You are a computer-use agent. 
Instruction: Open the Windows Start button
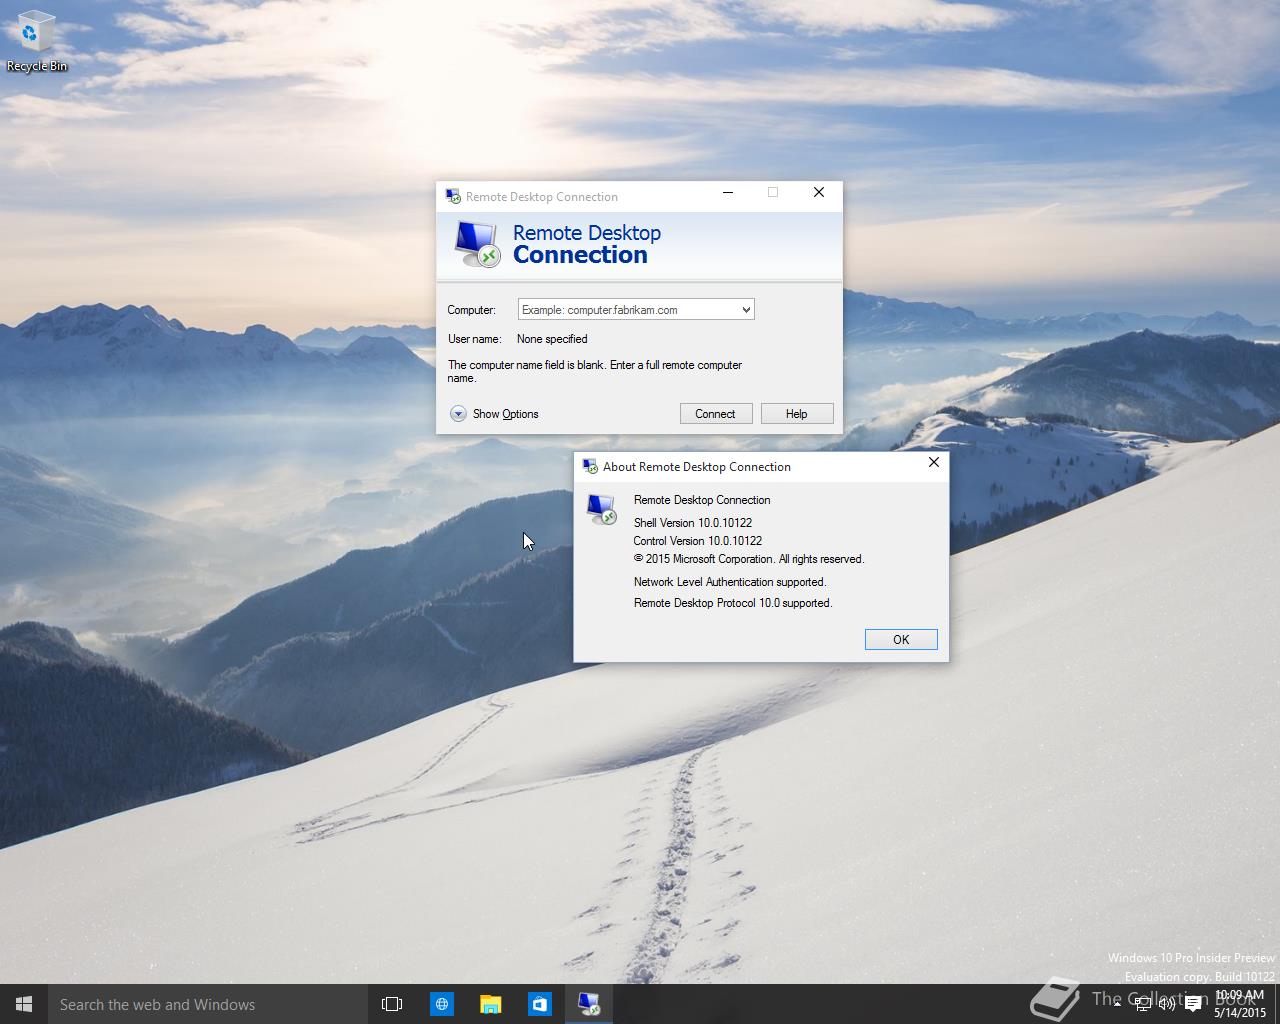coord(24,1004)
